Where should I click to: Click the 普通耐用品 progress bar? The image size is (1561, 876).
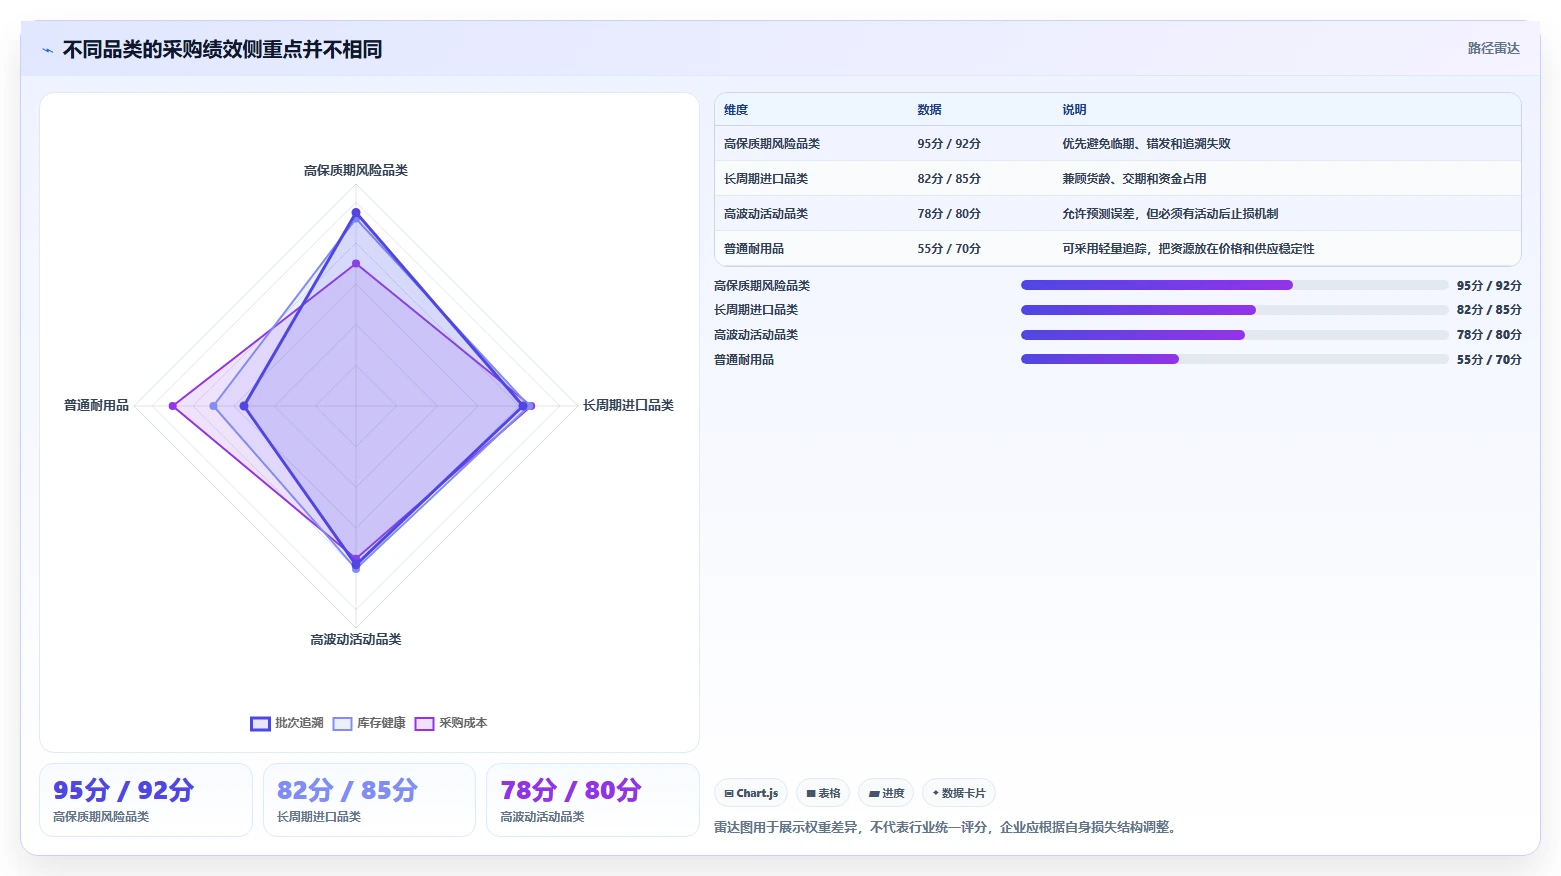1234,359
